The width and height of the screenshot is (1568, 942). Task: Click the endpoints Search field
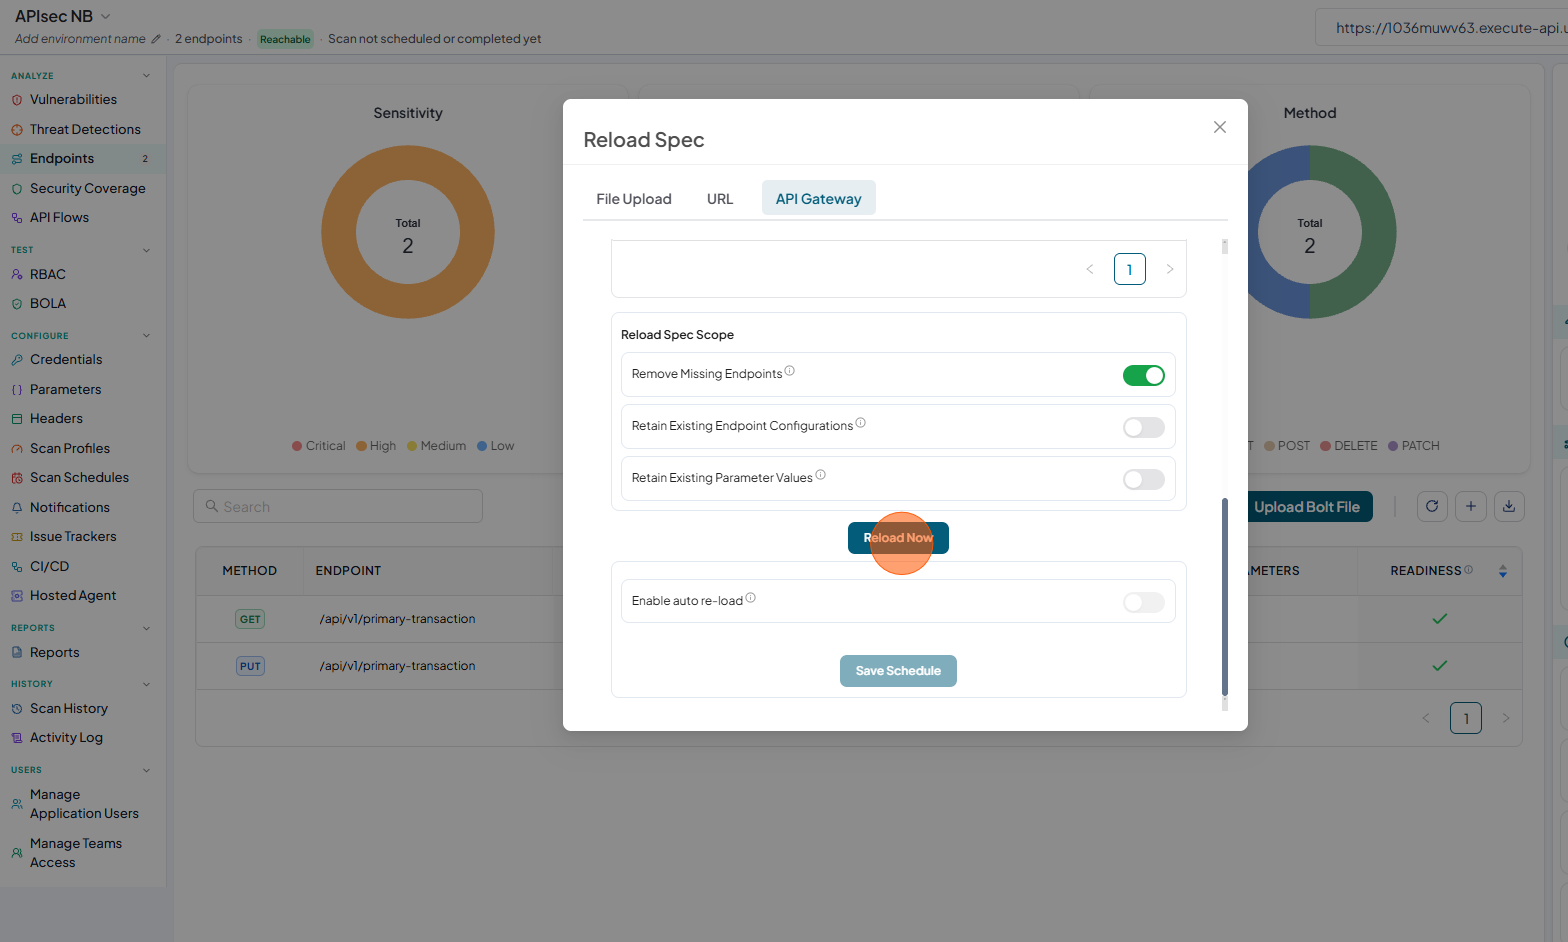coord(338,506)
